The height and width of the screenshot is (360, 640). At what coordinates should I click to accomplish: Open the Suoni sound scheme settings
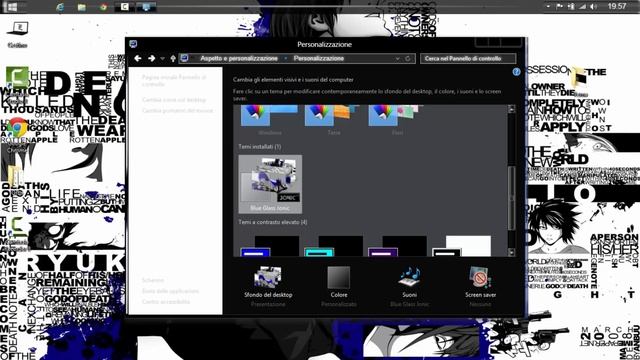(x=409, y=286)
